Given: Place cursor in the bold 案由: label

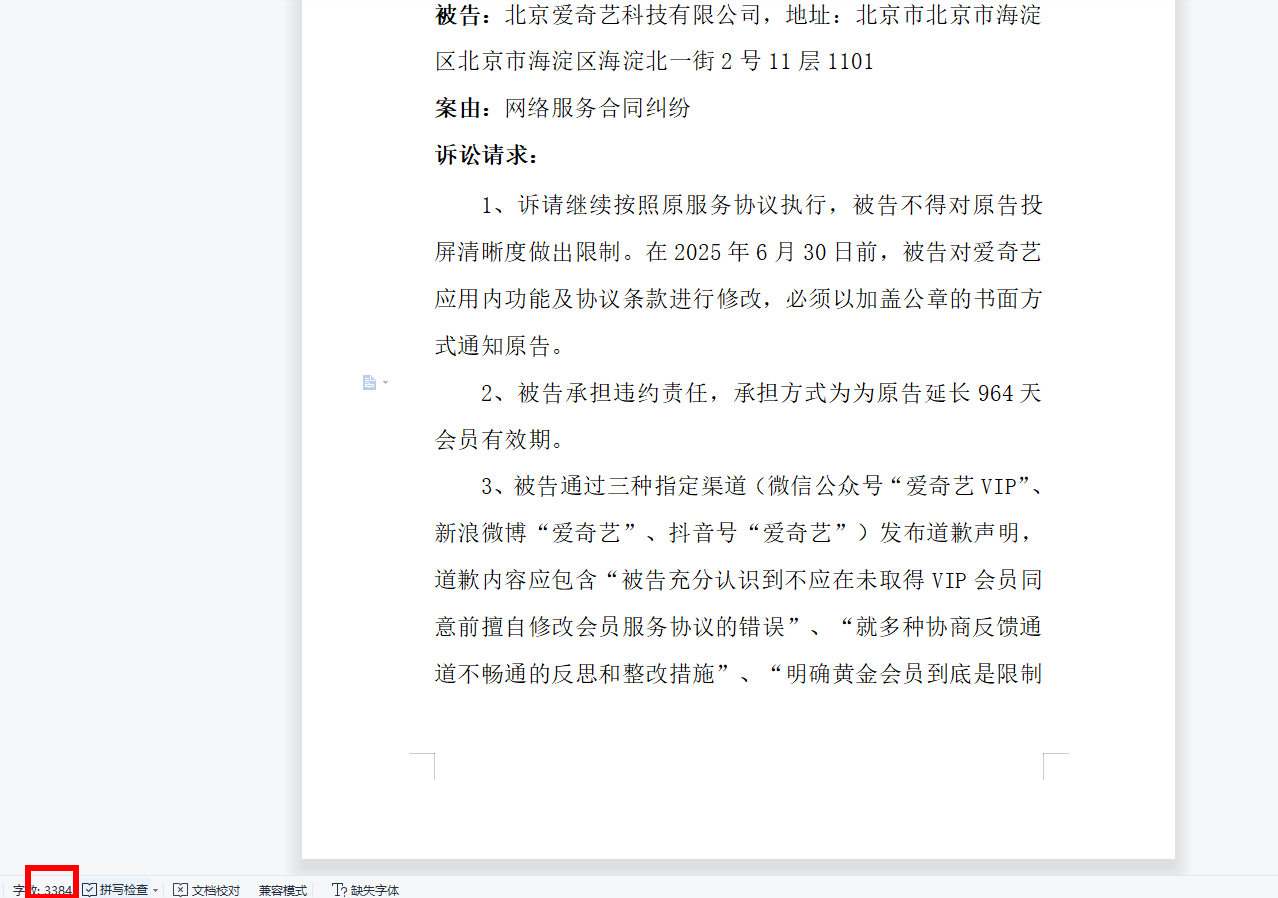Looking at the screenshot, I should (x=464, y=108).
